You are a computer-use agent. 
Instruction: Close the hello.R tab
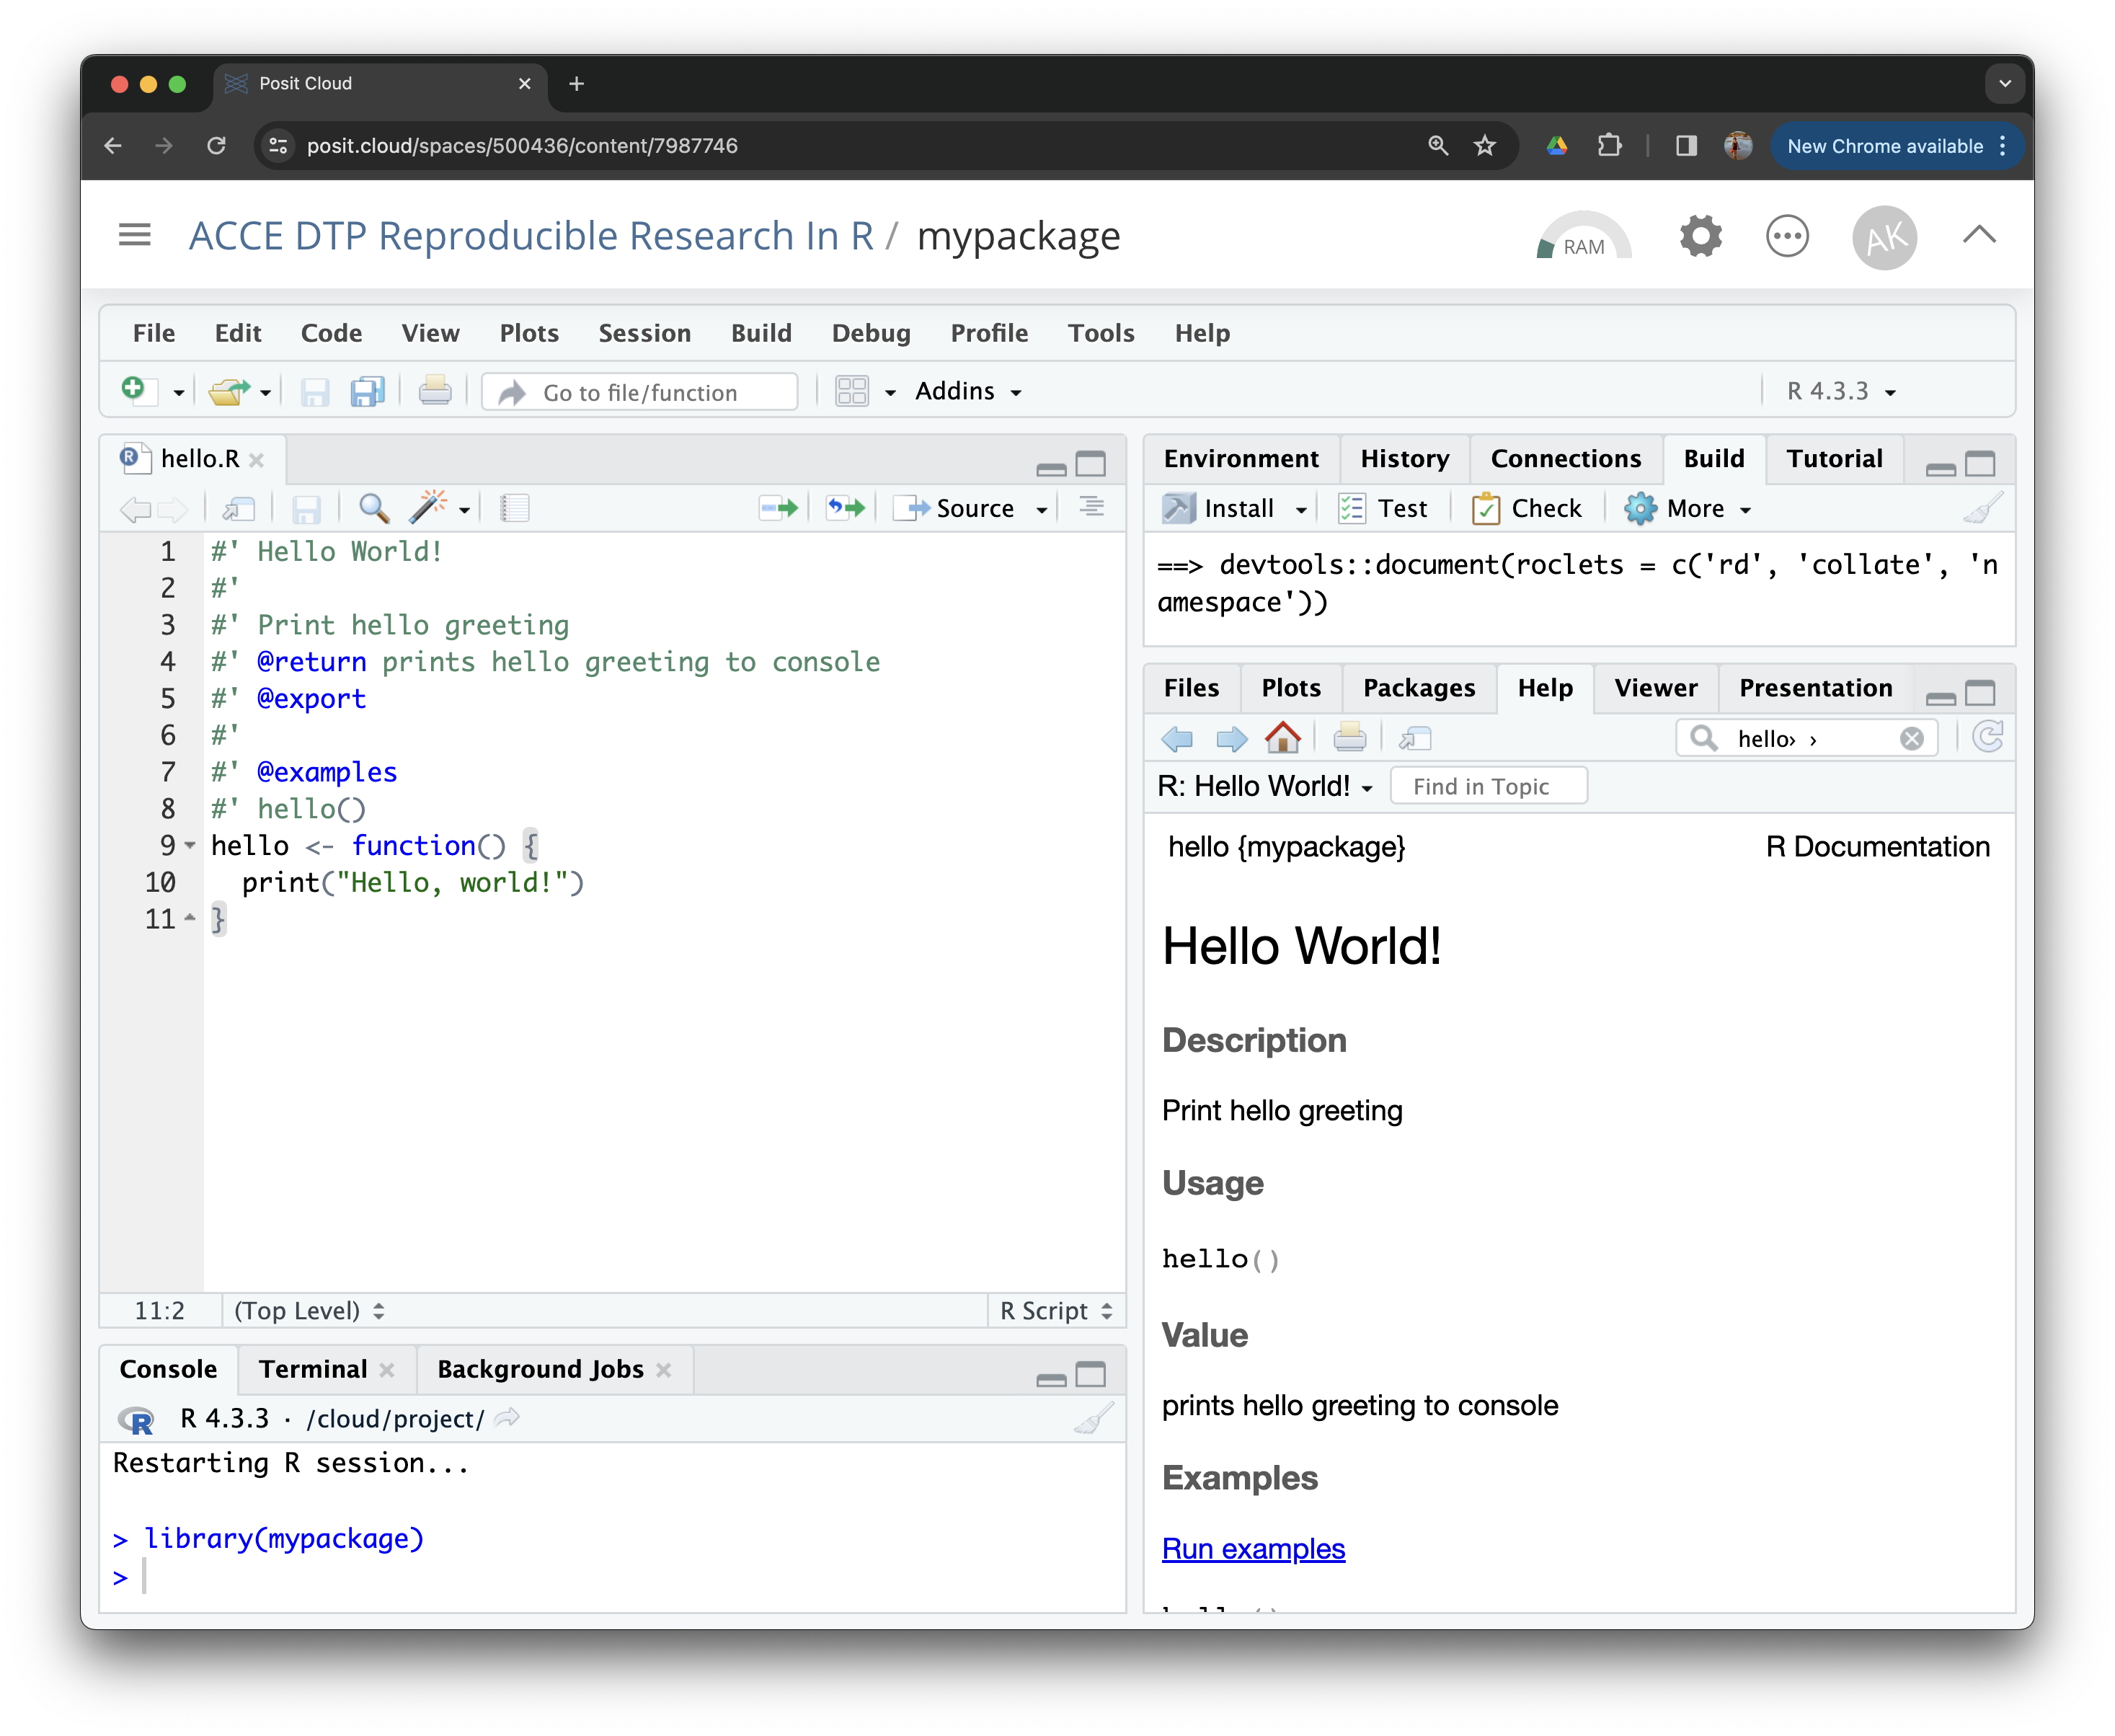257,459
